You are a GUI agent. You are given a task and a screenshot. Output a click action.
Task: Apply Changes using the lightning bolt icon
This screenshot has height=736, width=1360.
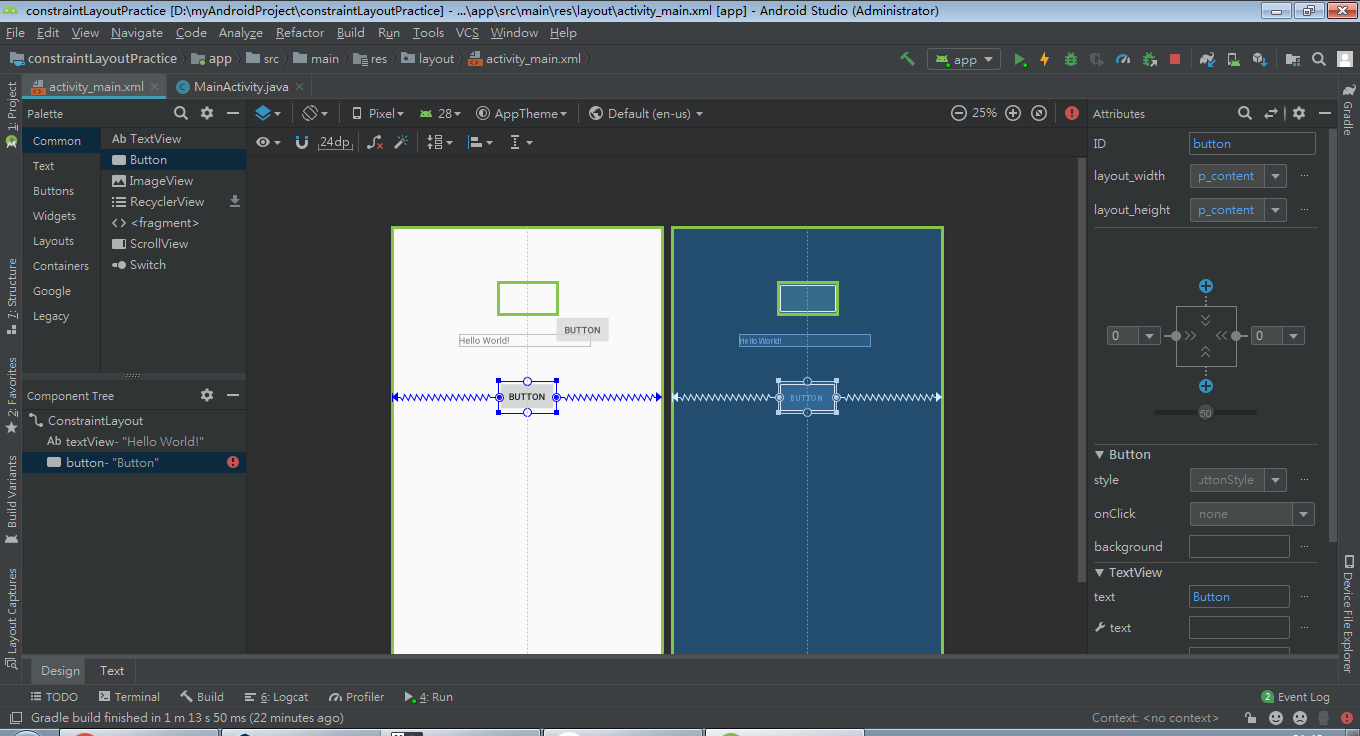click(x=1044, y=59)
